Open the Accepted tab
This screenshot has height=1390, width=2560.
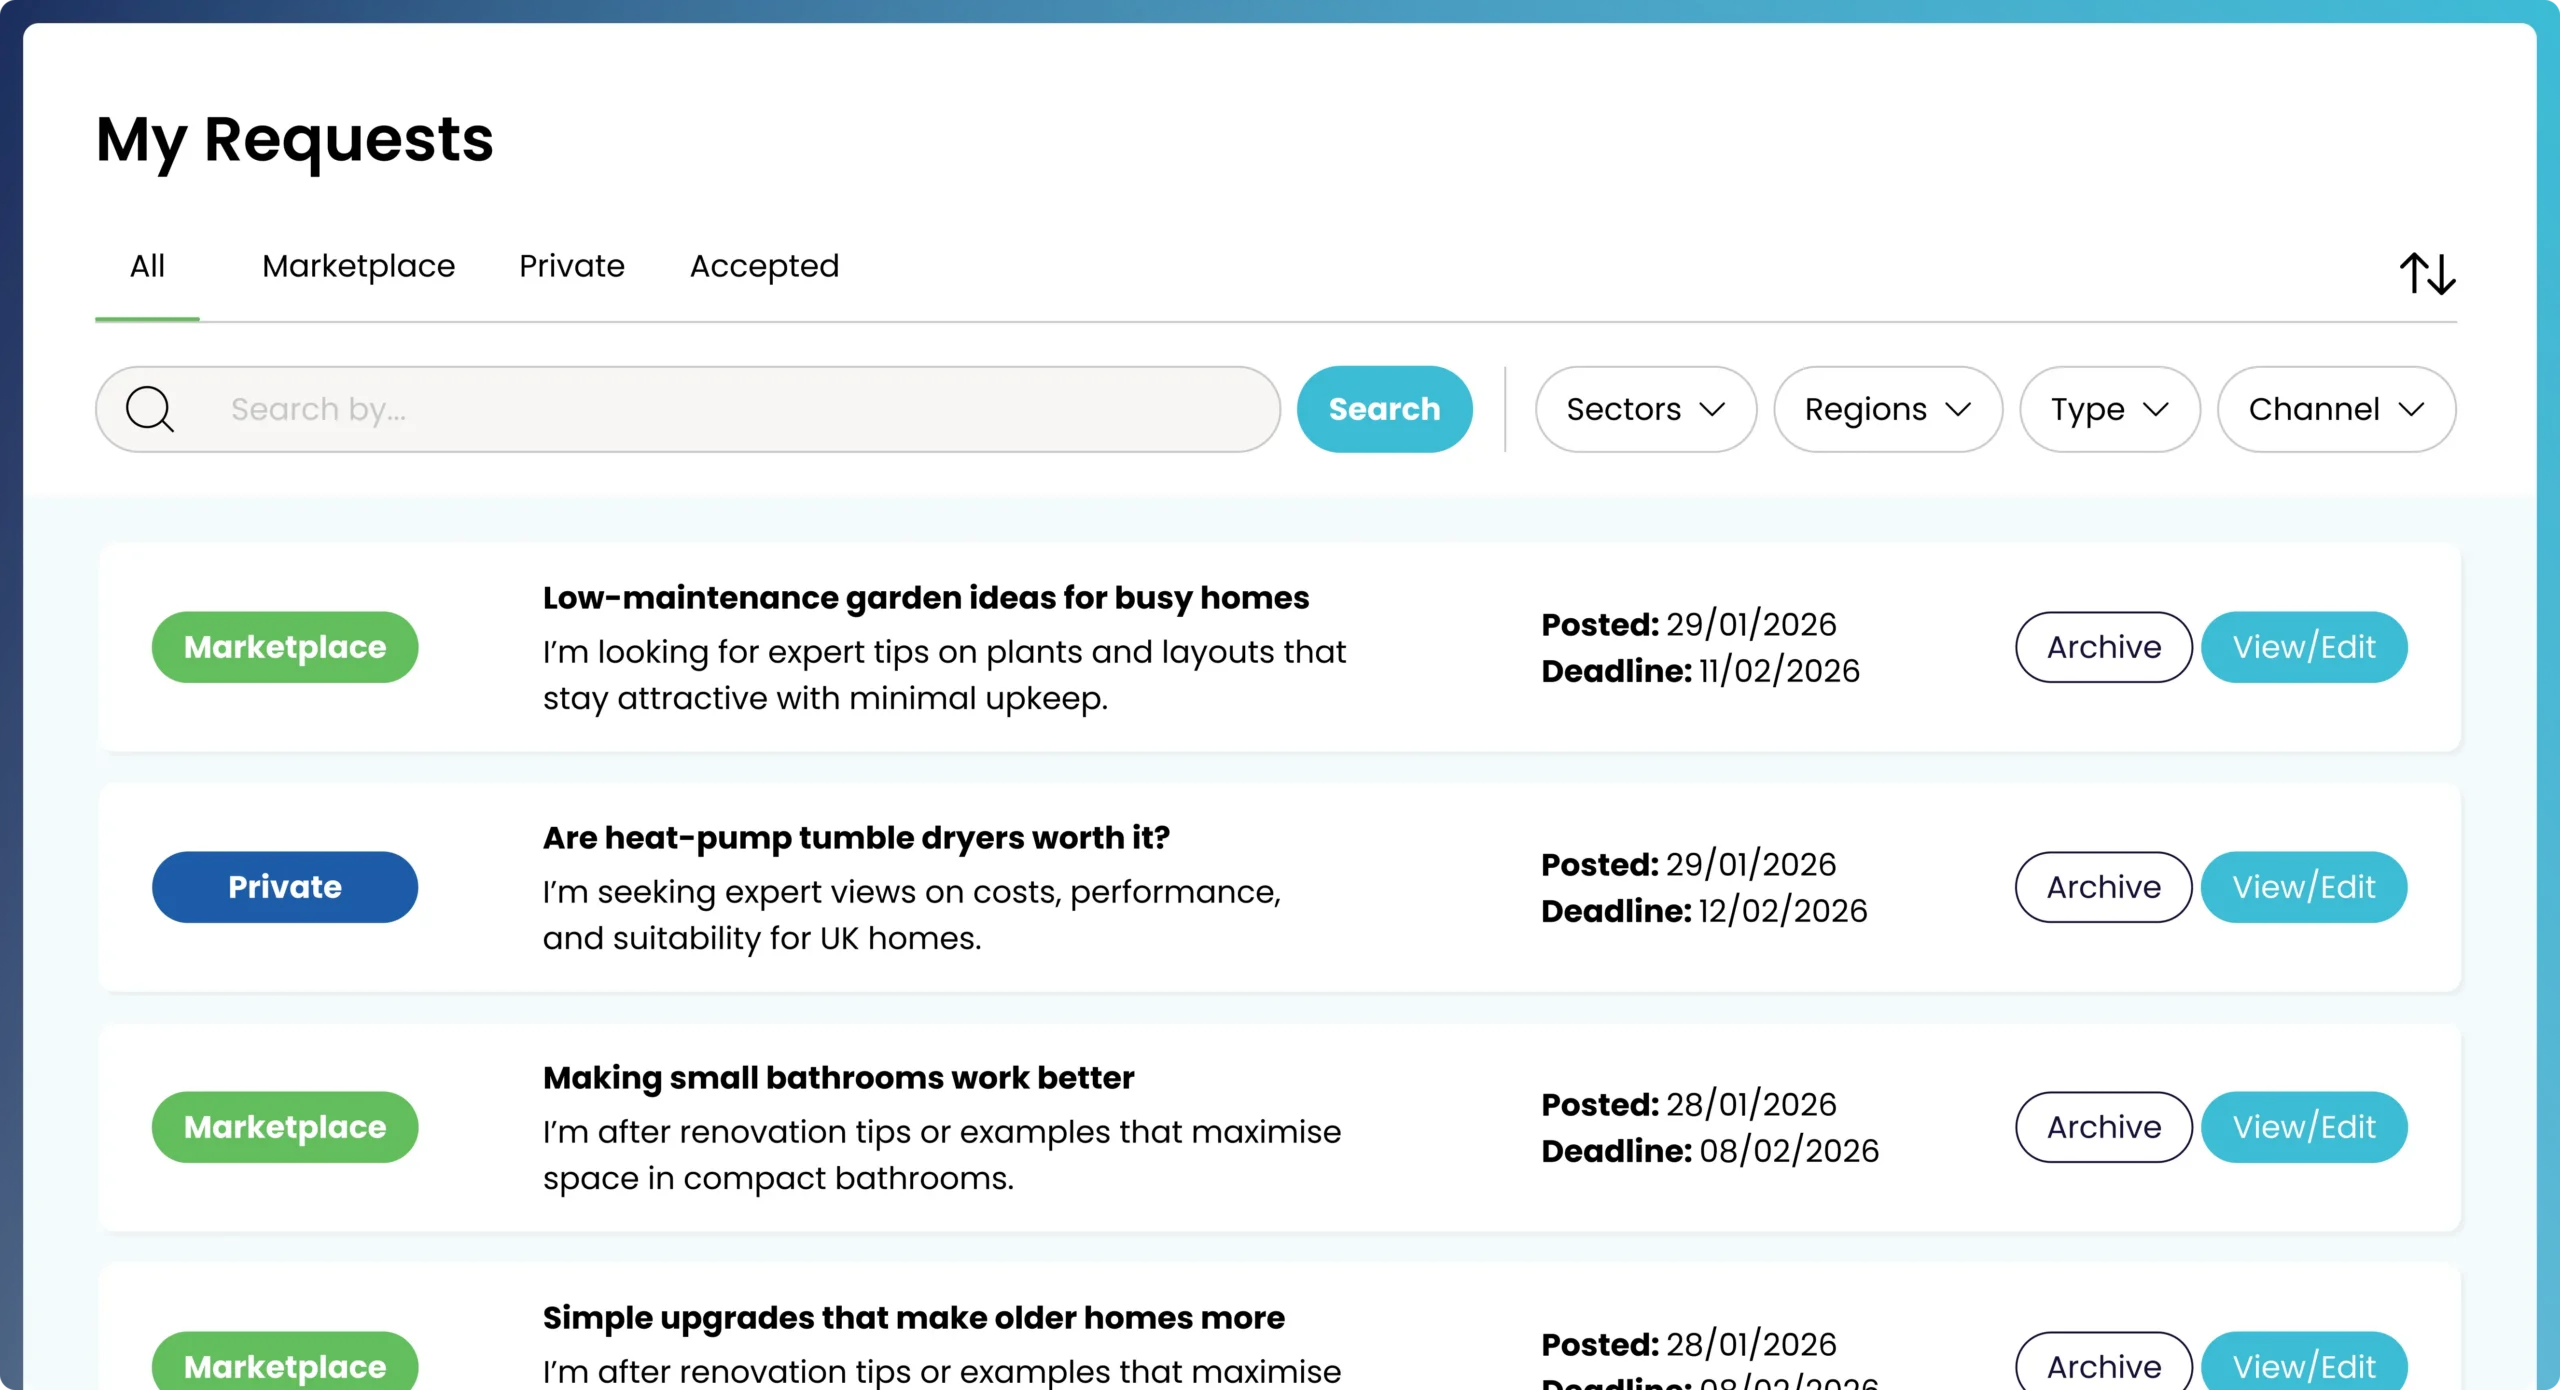click(764, 266)
